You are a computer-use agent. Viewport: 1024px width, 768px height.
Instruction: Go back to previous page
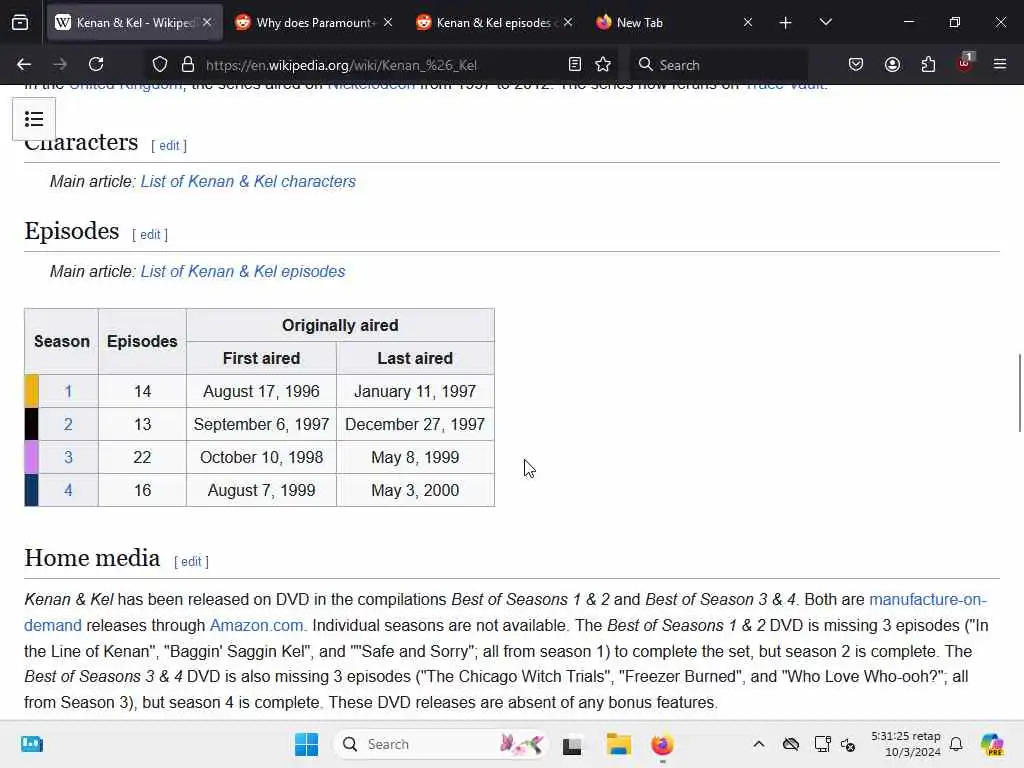24,64
